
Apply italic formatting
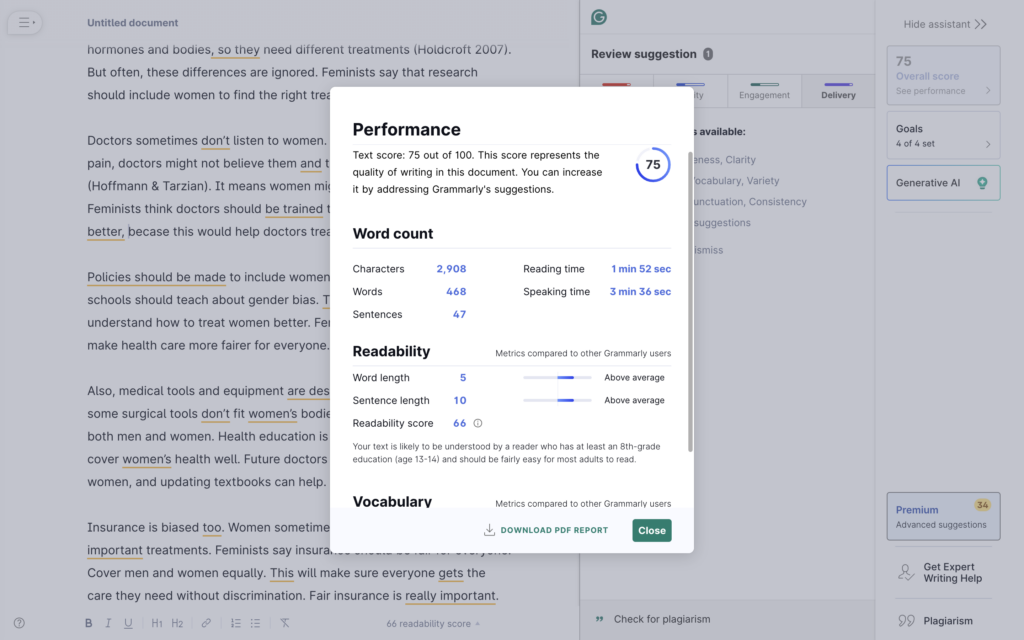[107, 622]
